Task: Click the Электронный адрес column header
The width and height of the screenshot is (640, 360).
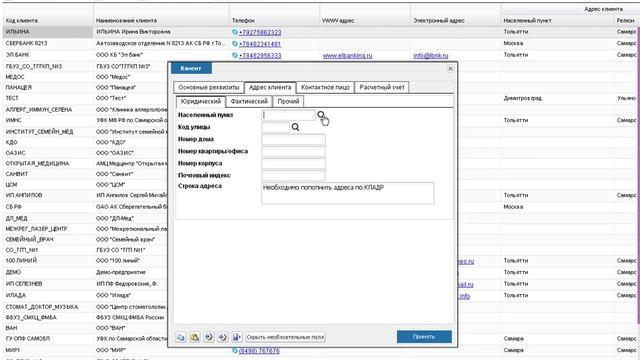Action: pos(439,20)
